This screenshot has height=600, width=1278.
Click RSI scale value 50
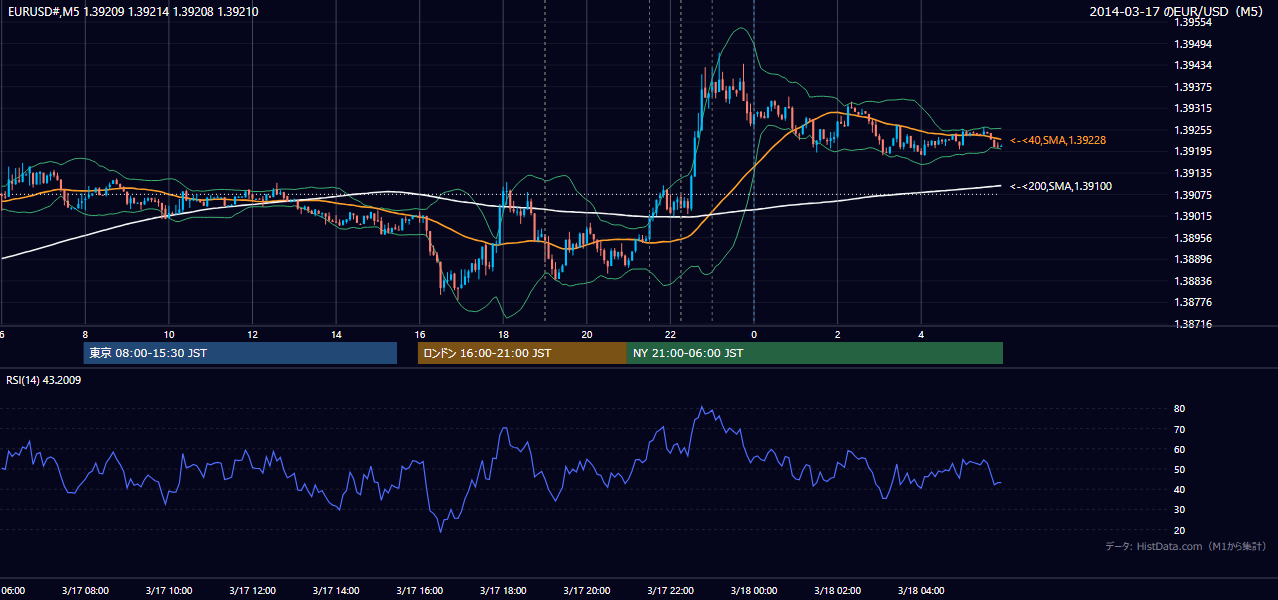(x=1180, y=469)
